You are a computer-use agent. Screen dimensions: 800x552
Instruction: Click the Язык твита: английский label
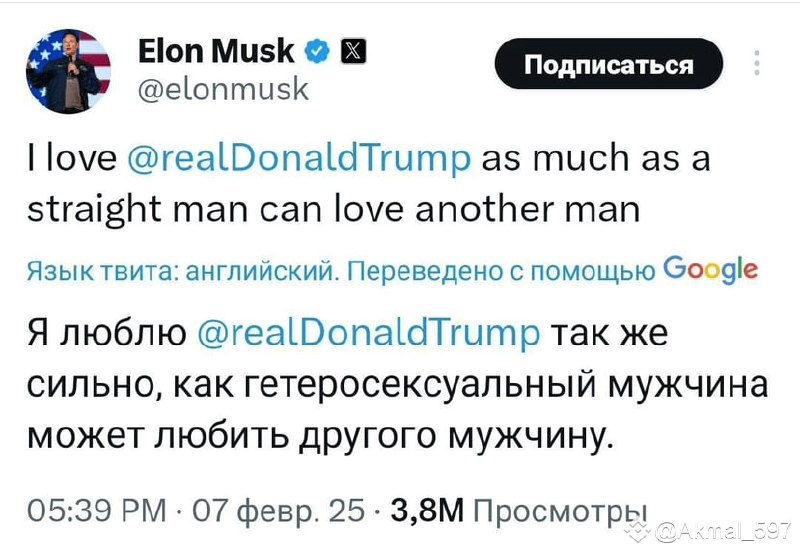pos(183,271)
